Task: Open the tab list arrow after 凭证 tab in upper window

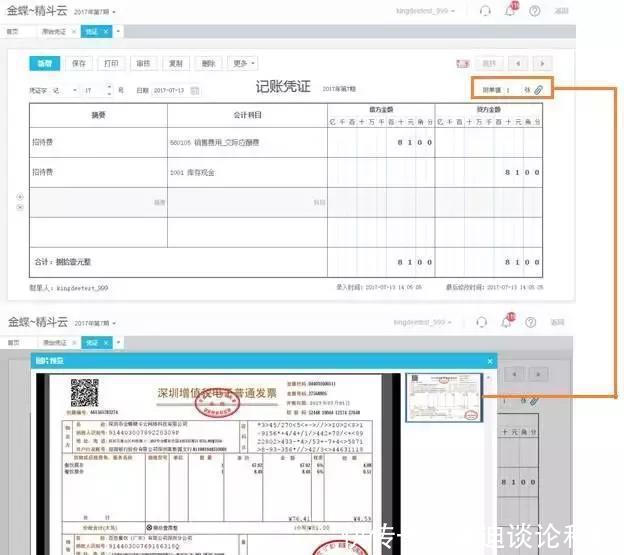Action: pos(118,31)
